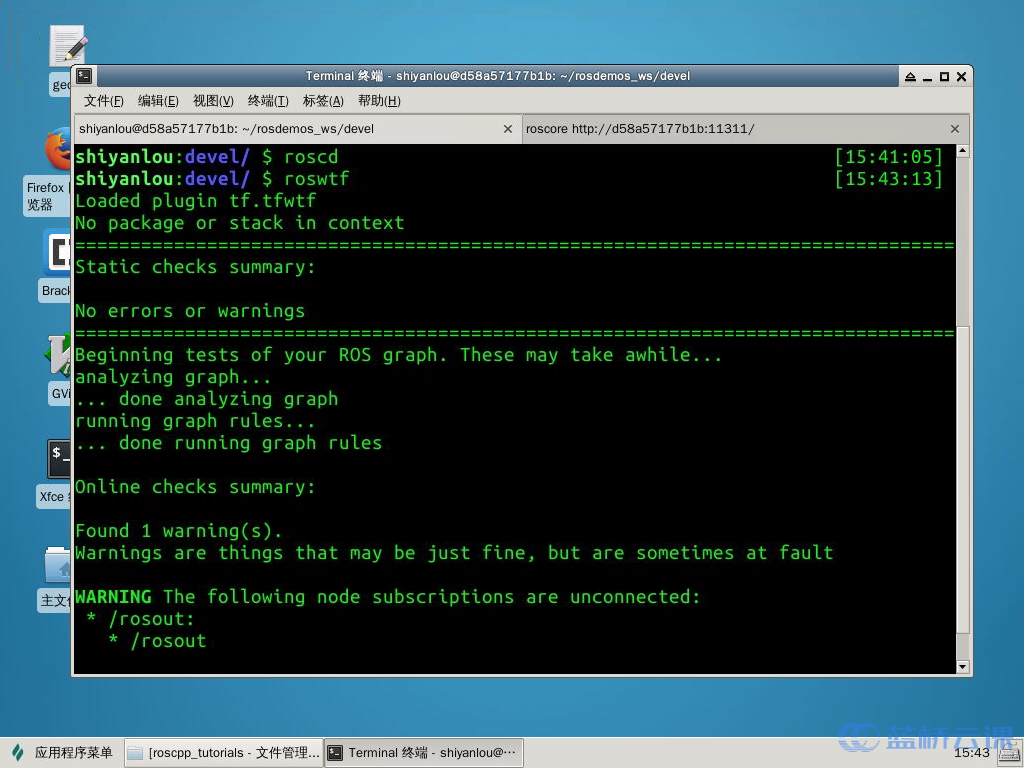This screenshot has height=768, width=1024.
Task: Switch to the roscpp_tutorials file manager taskbar item
Action: [223, 753]
